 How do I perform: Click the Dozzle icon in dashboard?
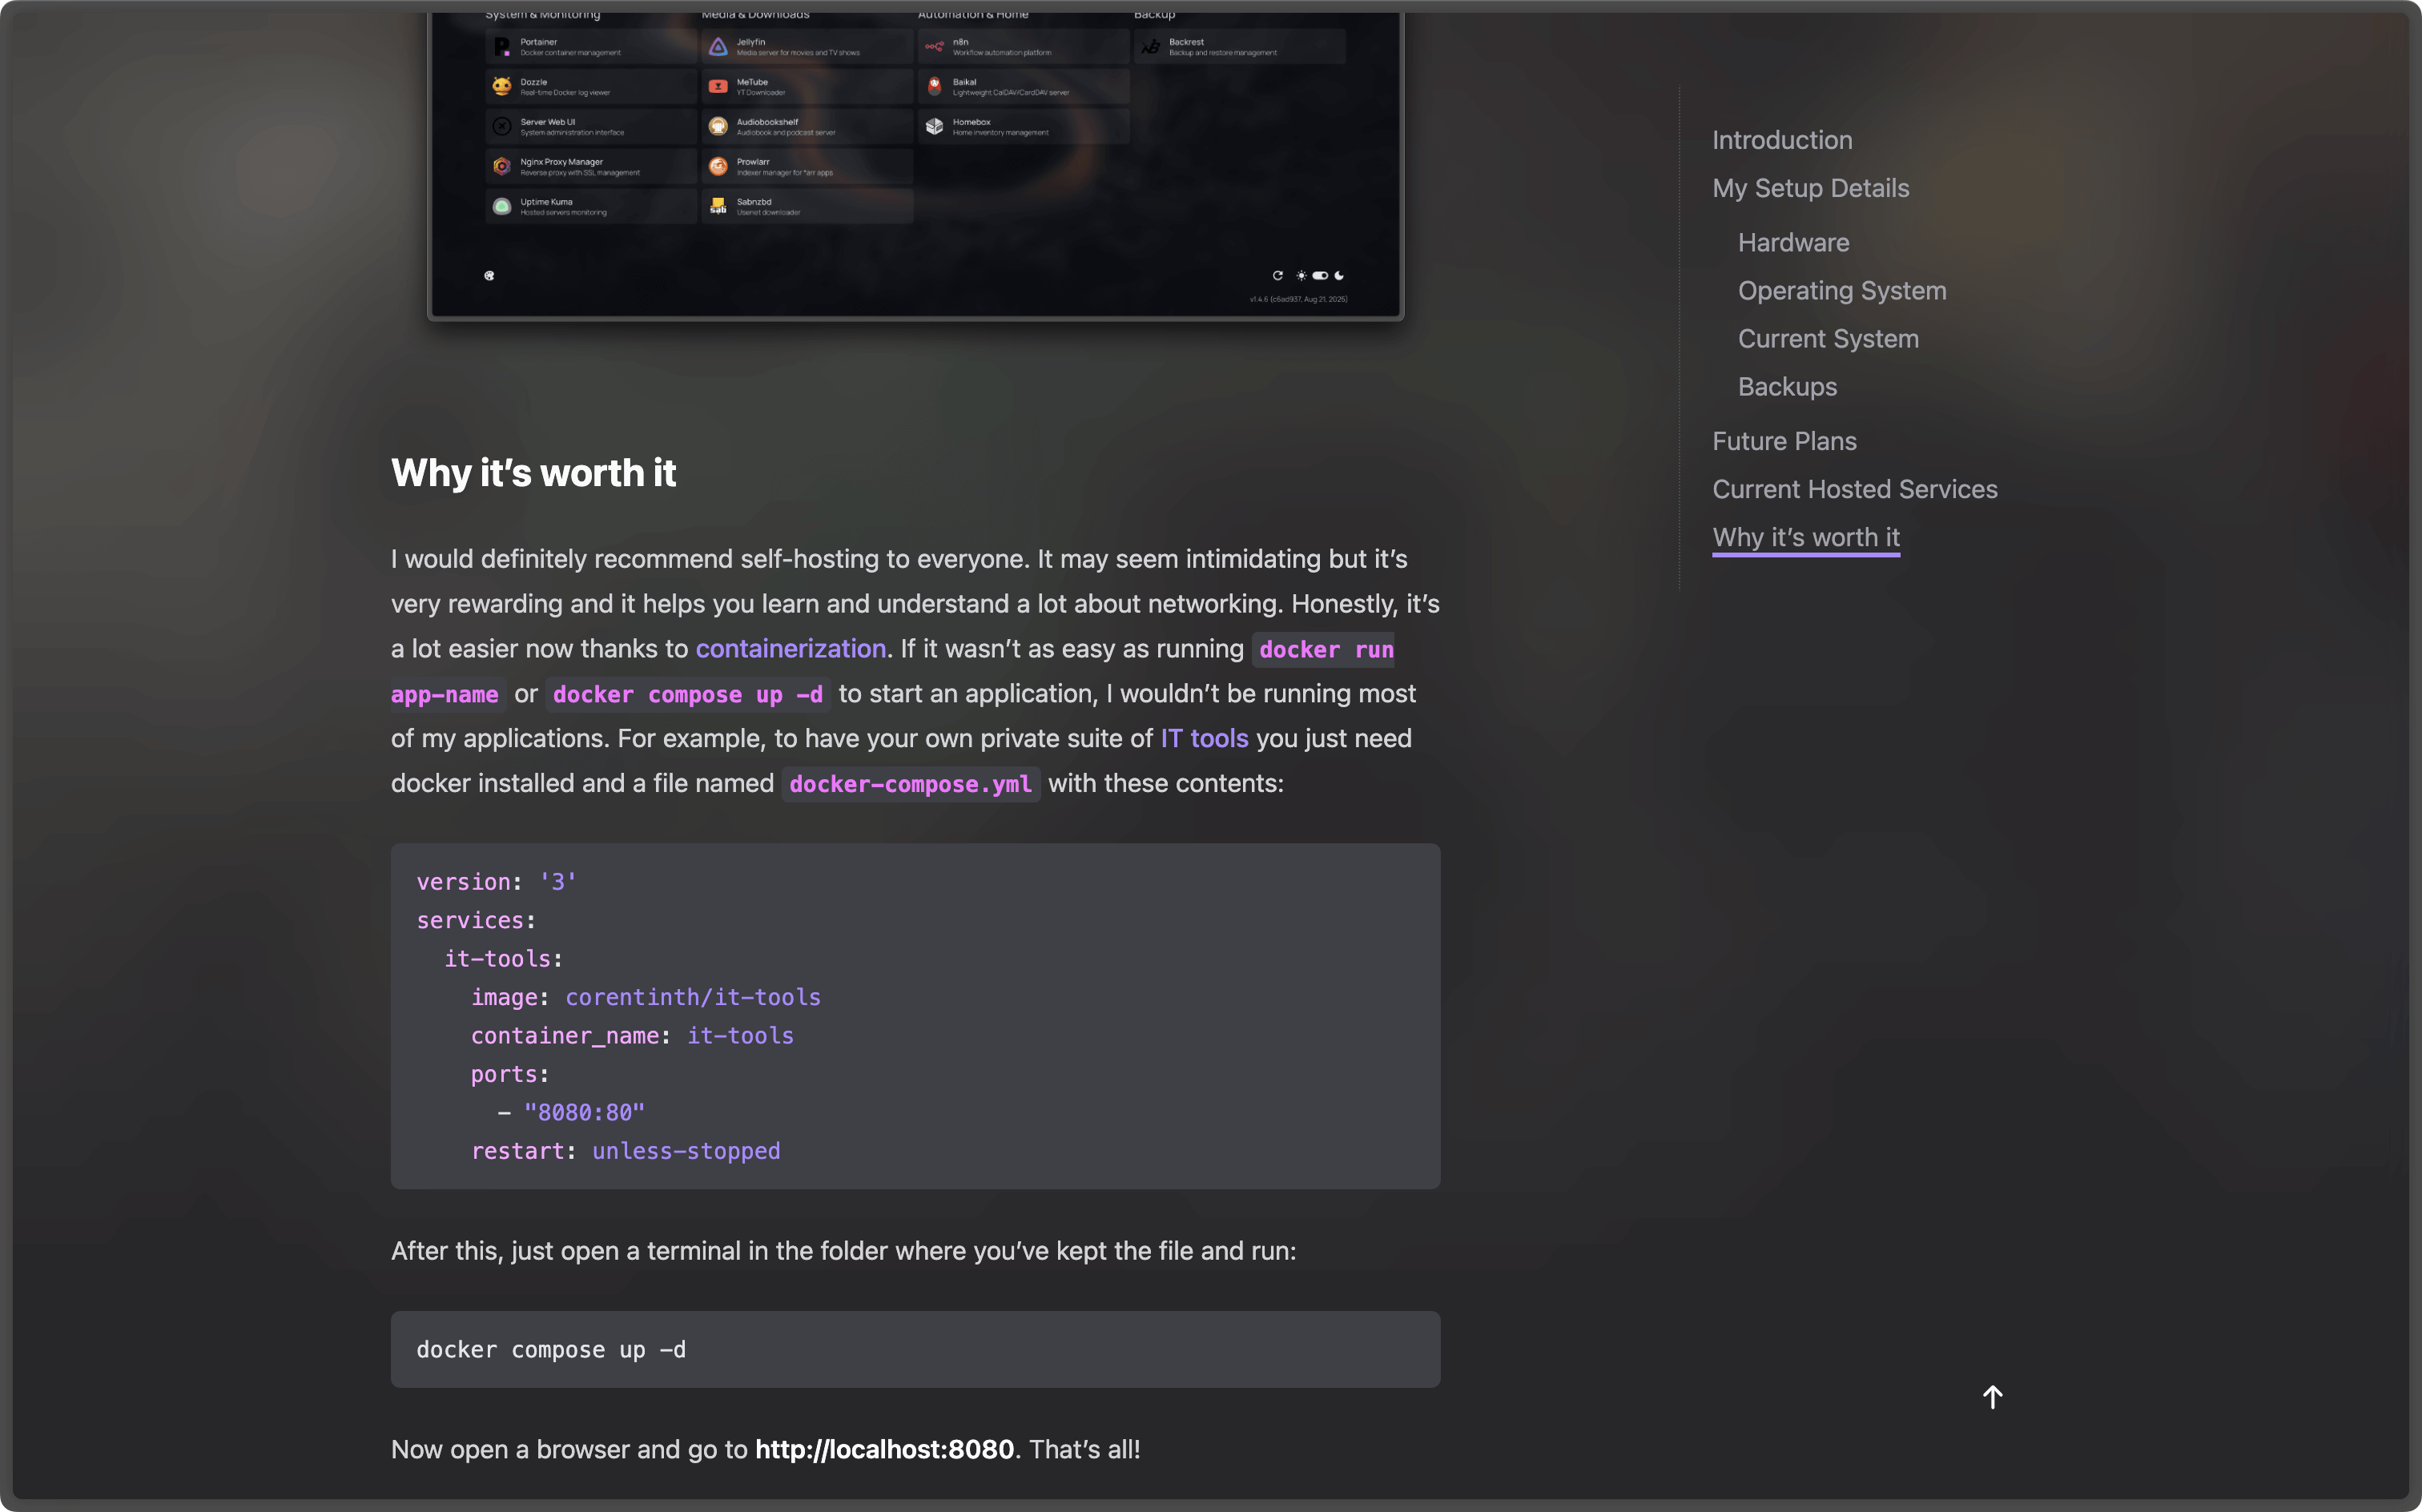tap(502, 87)
